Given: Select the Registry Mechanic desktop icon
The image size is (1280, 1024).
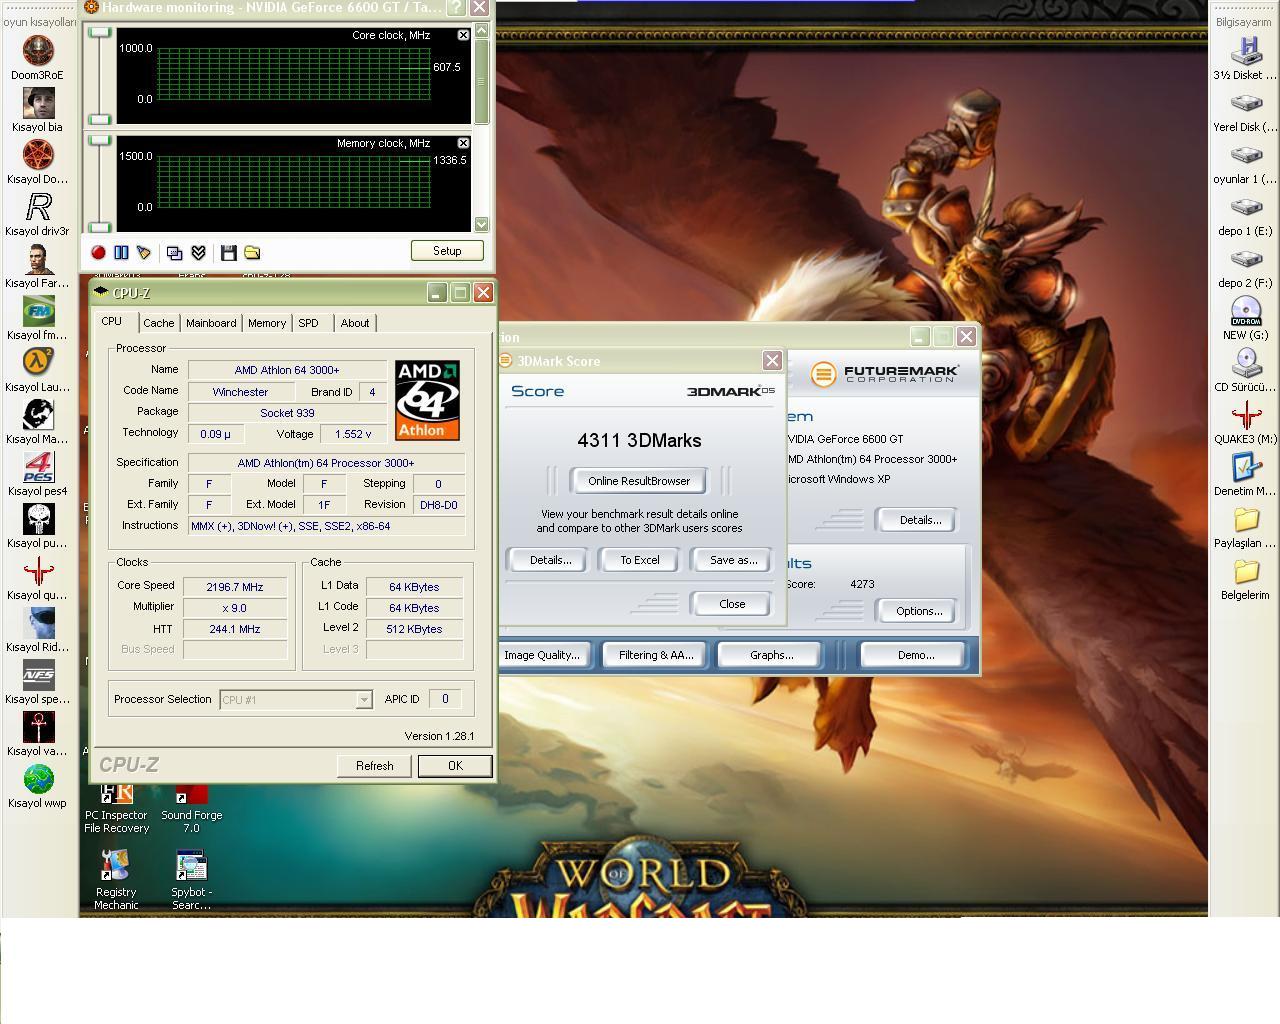Looking at the screenshot, I should [x=116, y=880].
